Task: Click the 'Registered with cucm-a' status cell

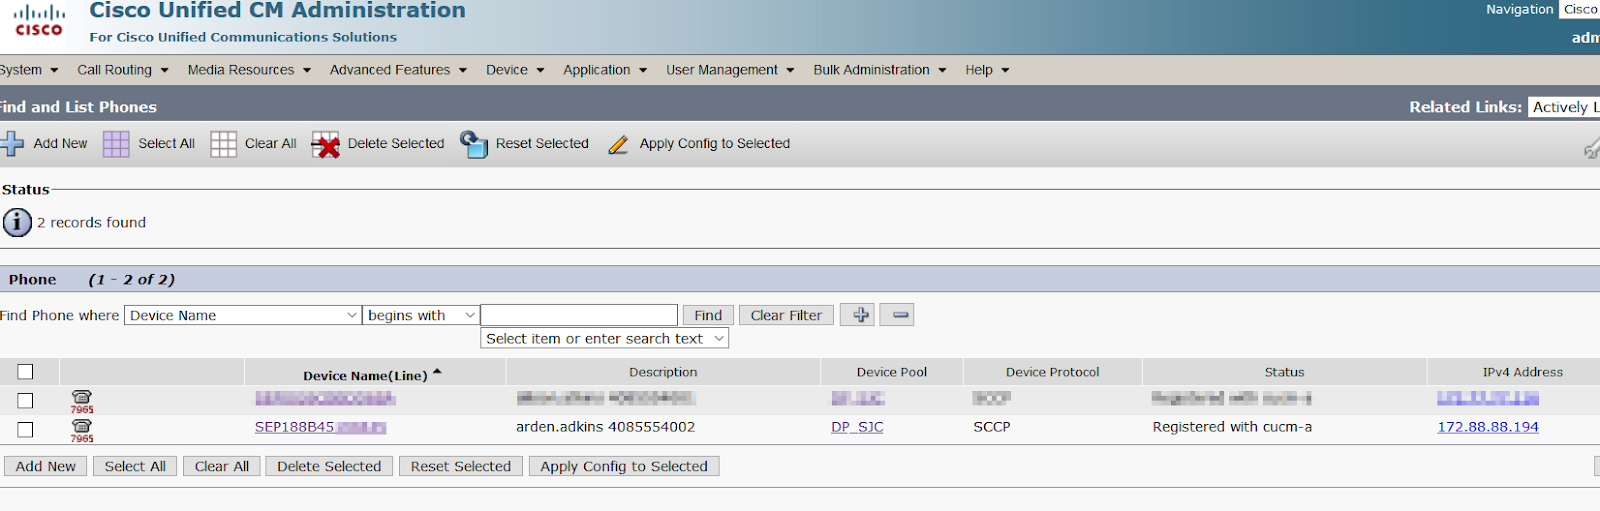Action: (1232, 427)
